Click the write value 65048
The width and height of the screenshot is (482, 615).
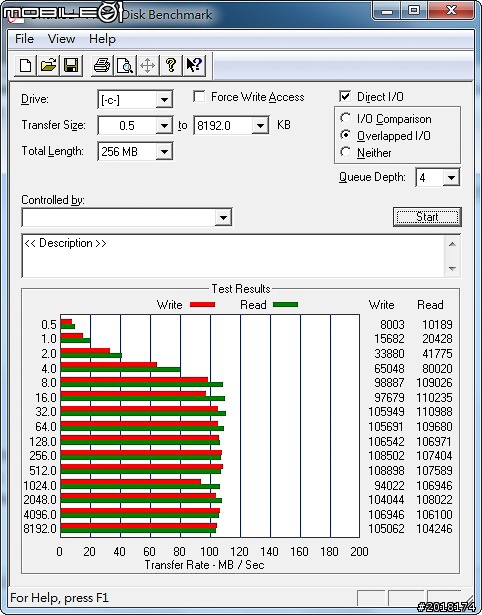(389, 369)
